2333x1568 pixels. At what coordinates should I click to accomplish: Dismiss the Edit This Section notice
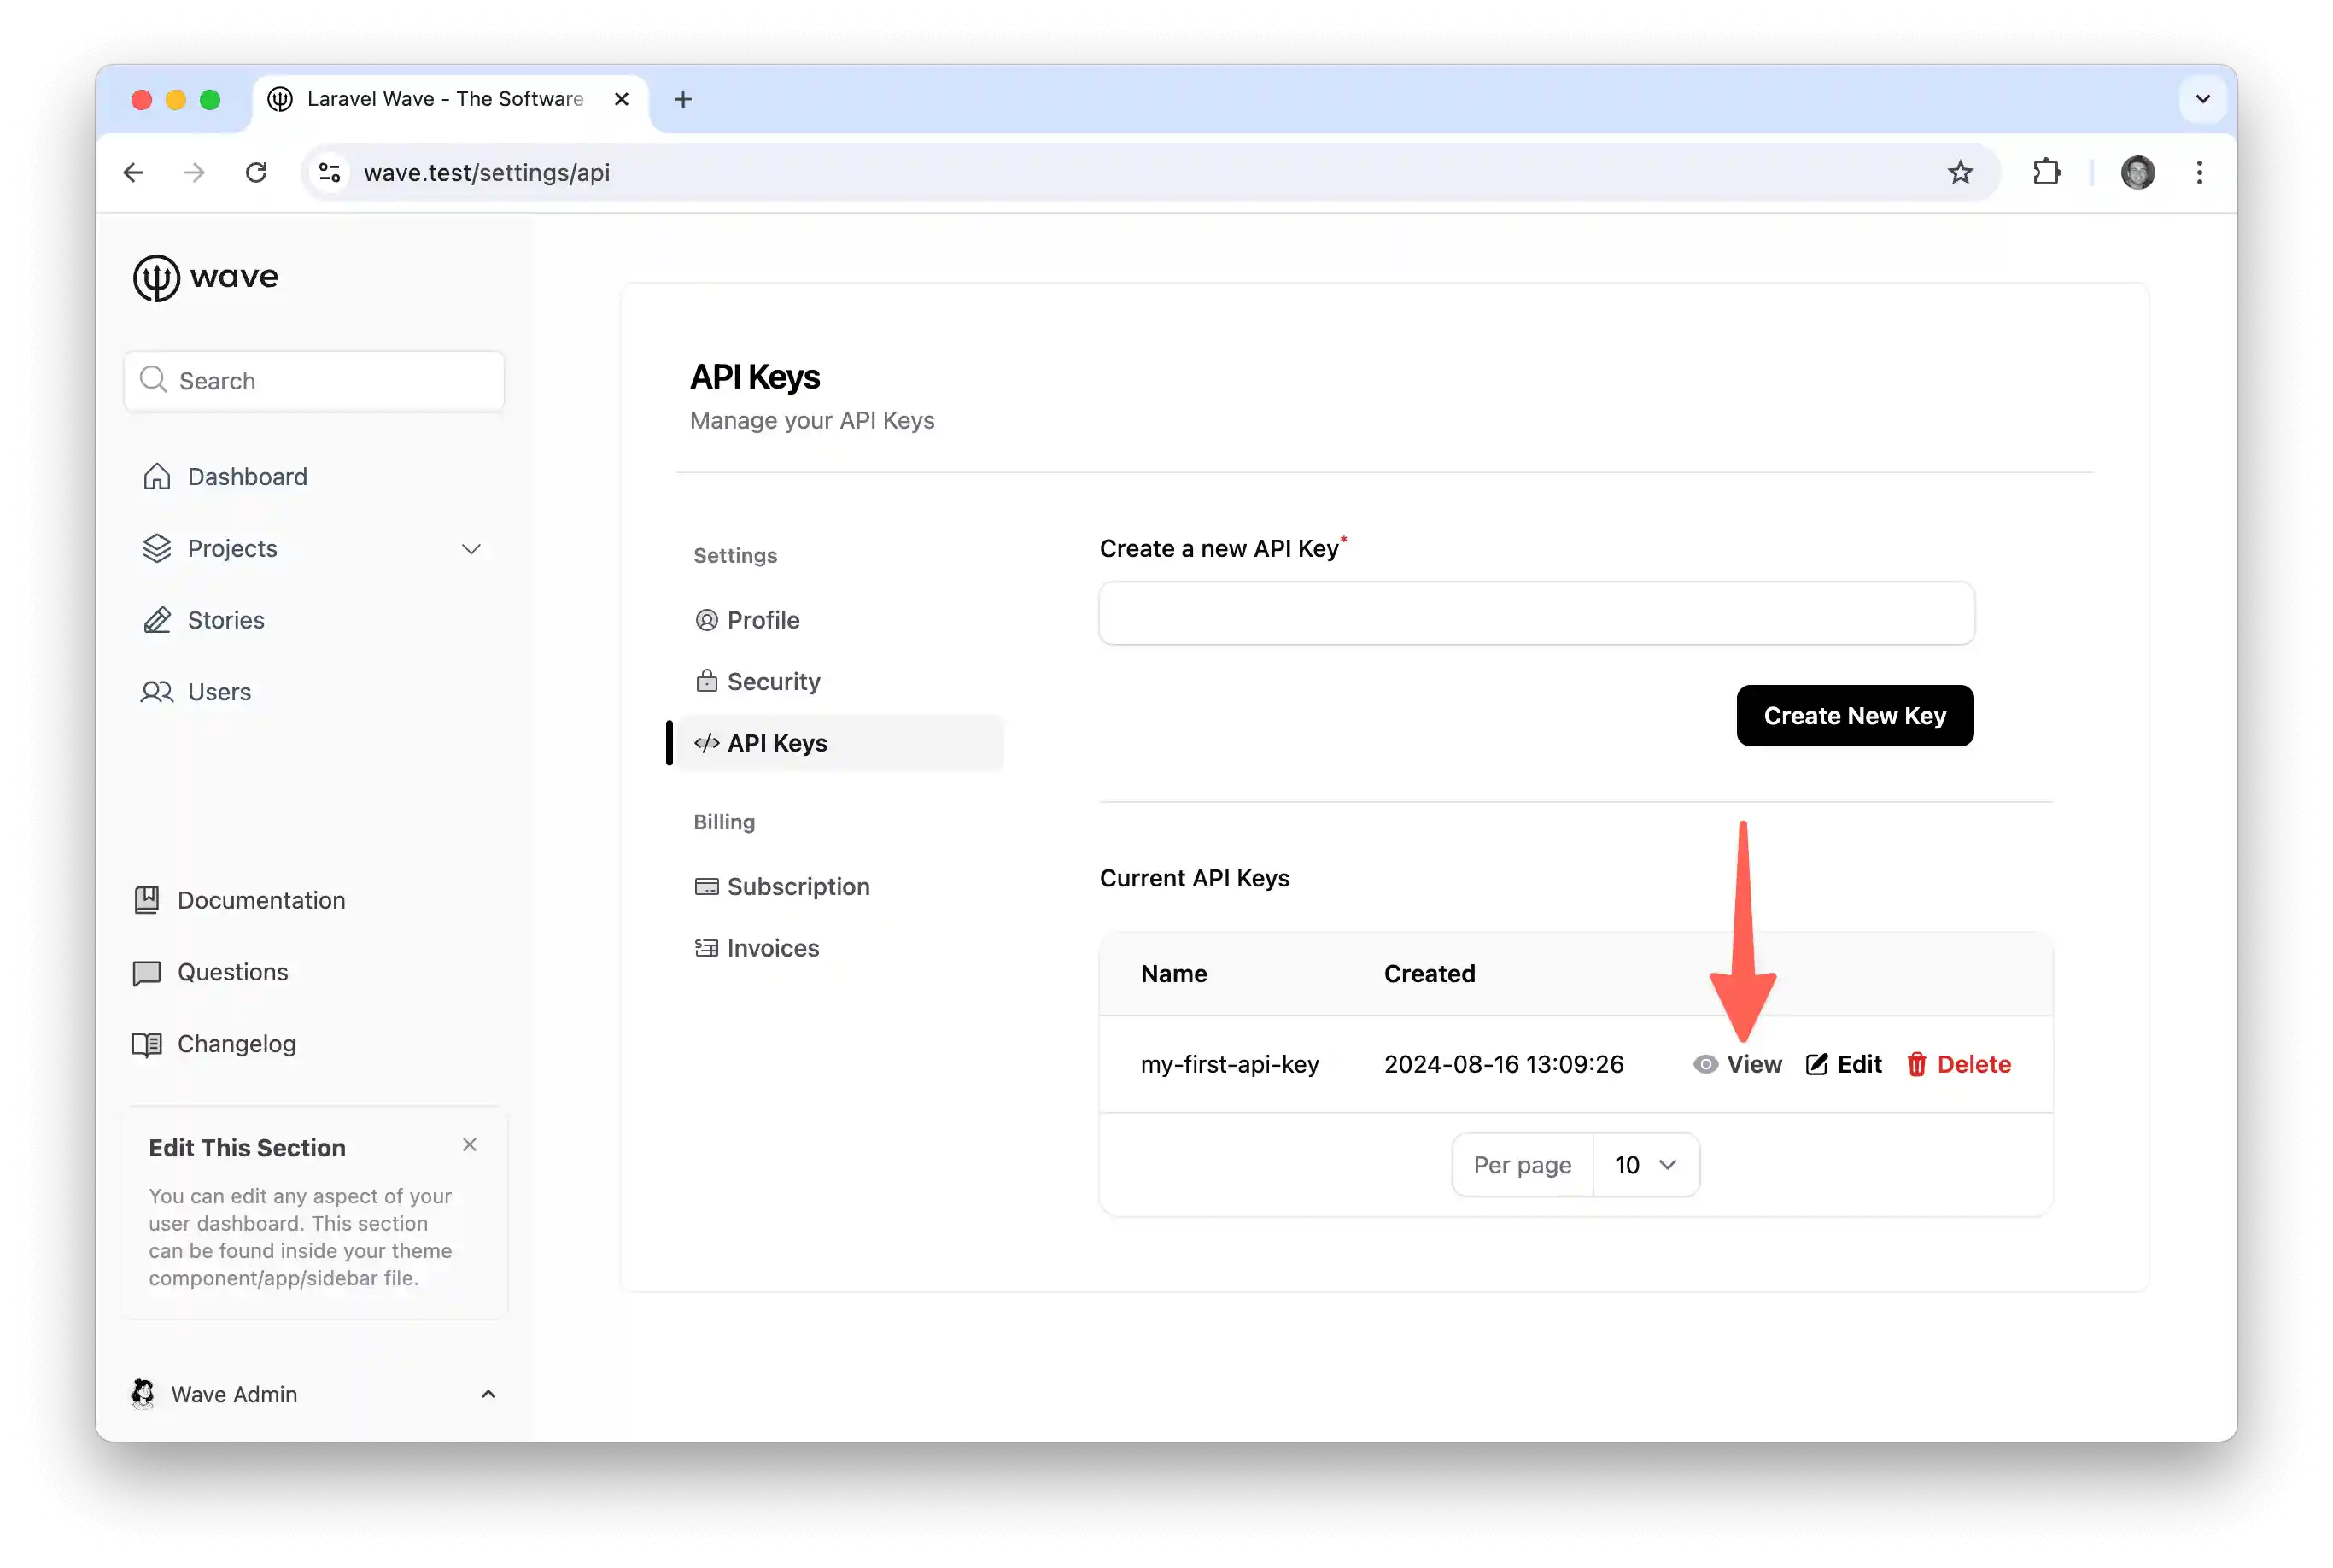pos(469,1145)
